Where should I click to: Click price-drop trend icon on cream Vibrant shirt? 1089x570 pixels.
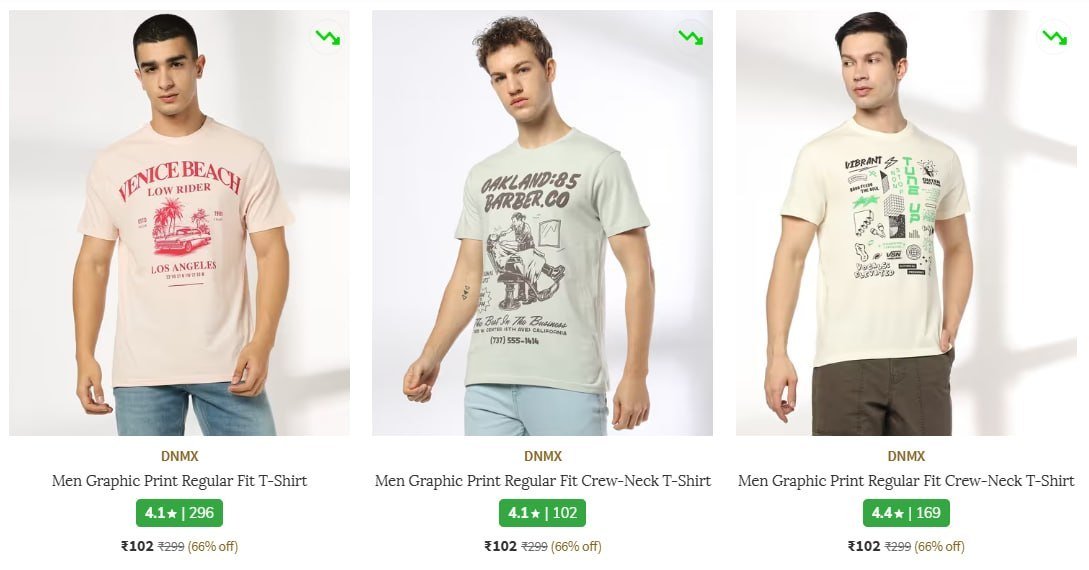[x=1054, y=38]
